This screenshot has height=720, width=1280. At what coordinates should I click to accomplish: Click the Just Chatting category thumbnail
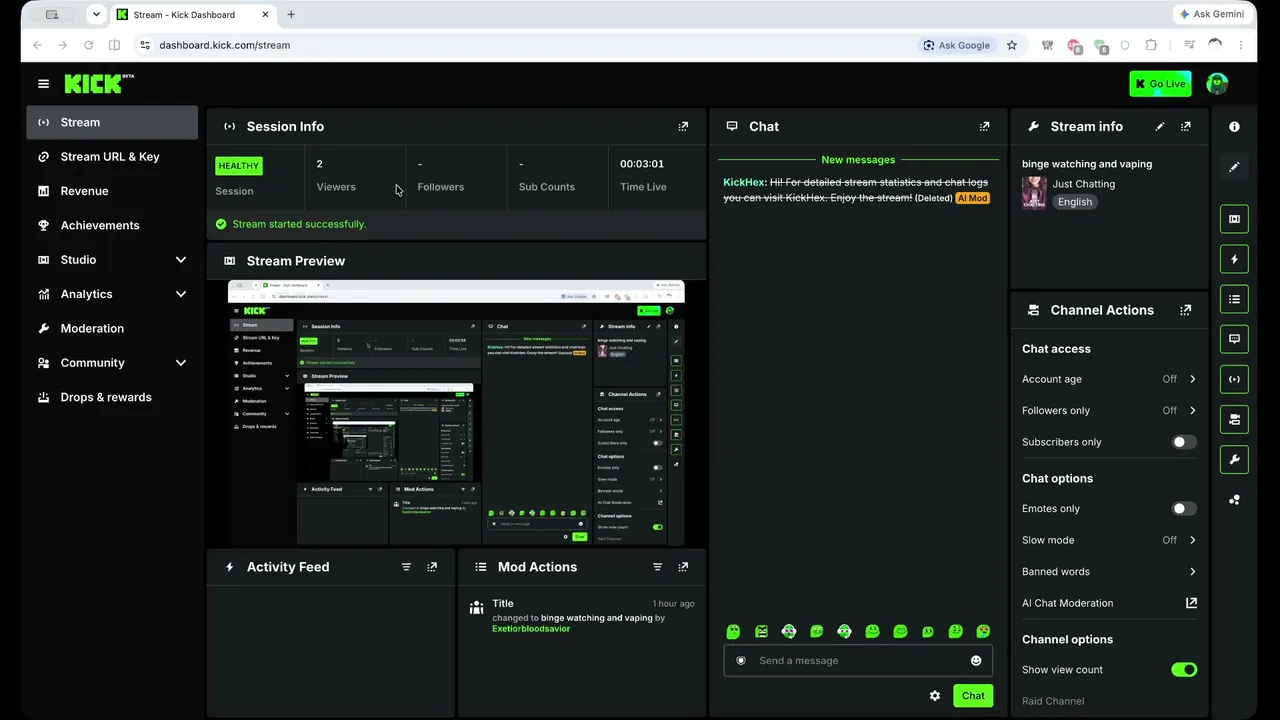(x=1034, y=193)
